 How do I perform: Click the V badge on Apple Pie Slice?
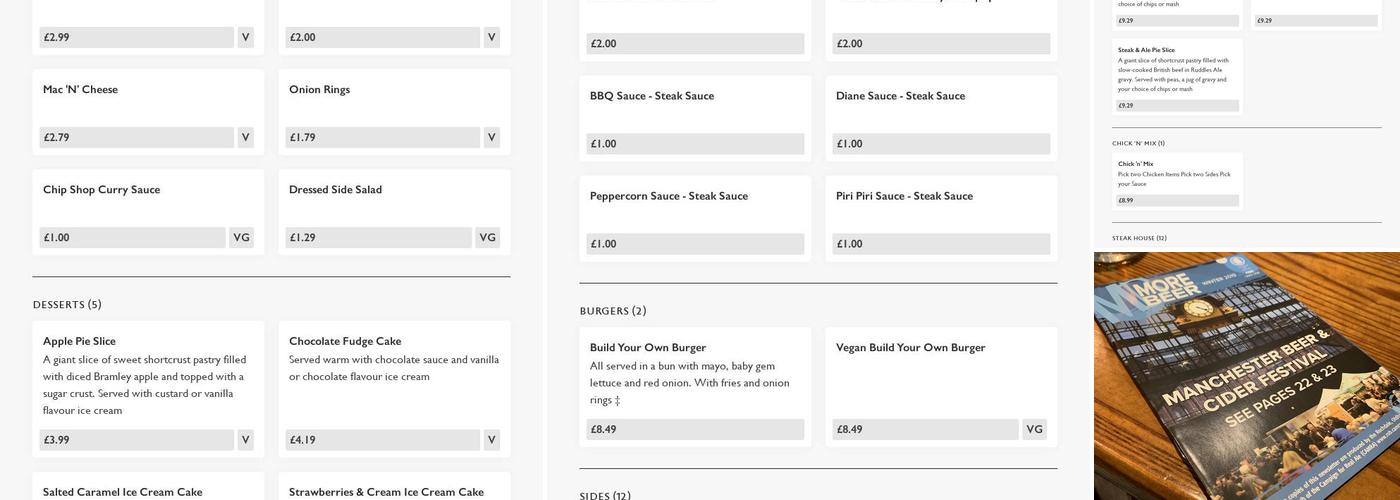tap(245, 440)
